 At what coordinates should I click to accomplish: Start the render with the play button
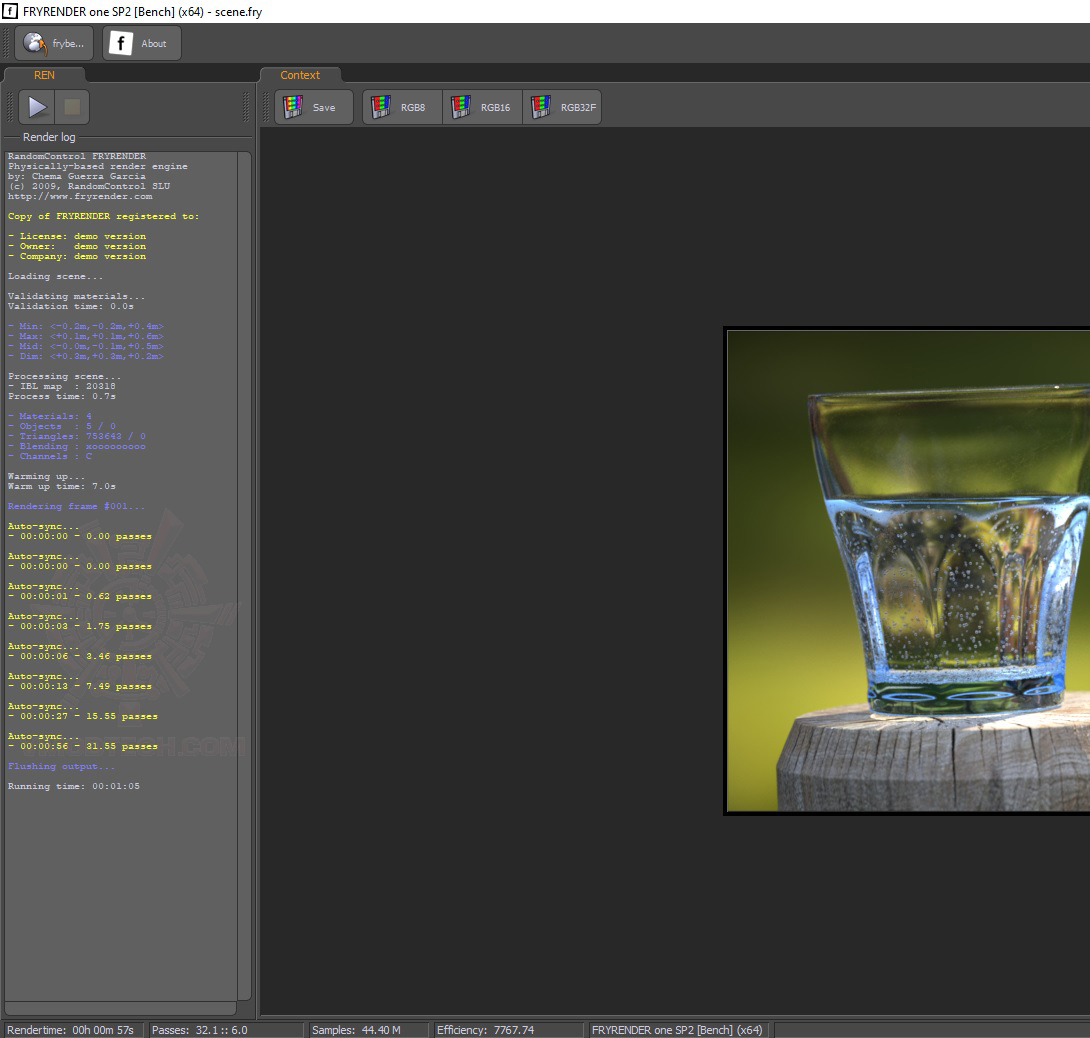click(x=36, y=107)
